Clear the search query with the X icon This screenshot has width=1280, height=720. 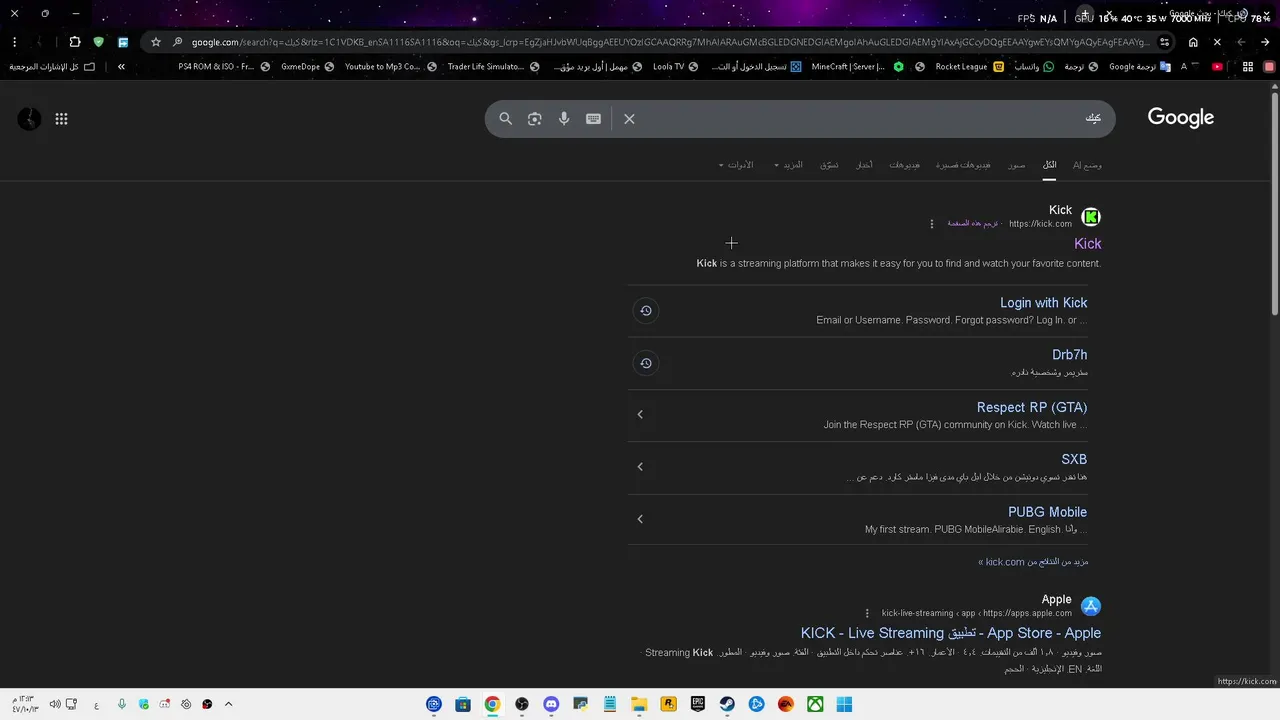(629, 119)
